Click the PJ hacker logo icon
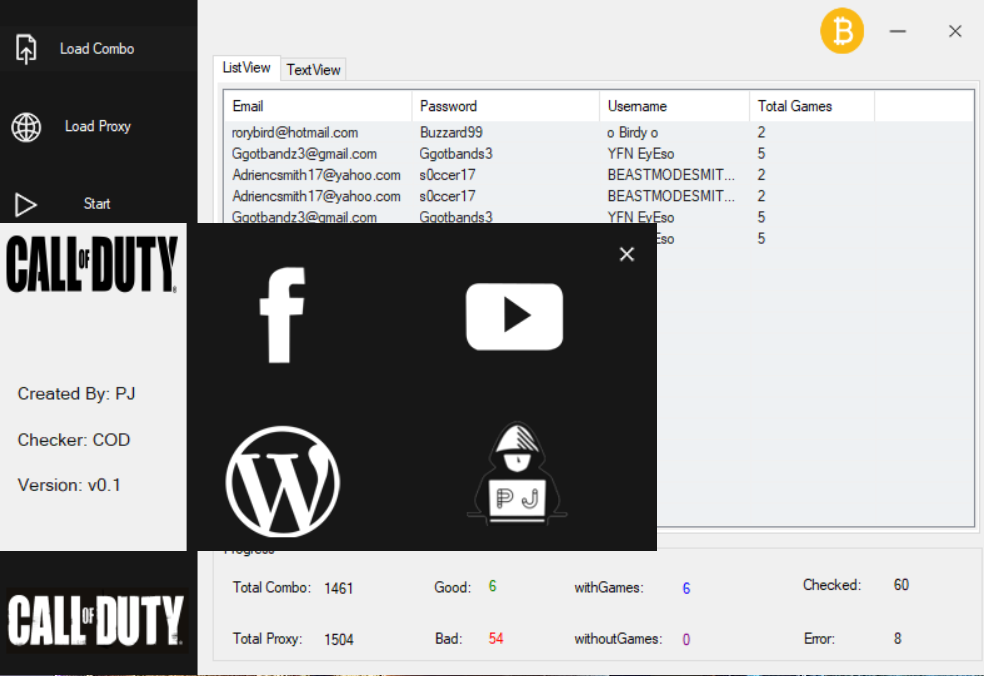 (516, 475)
